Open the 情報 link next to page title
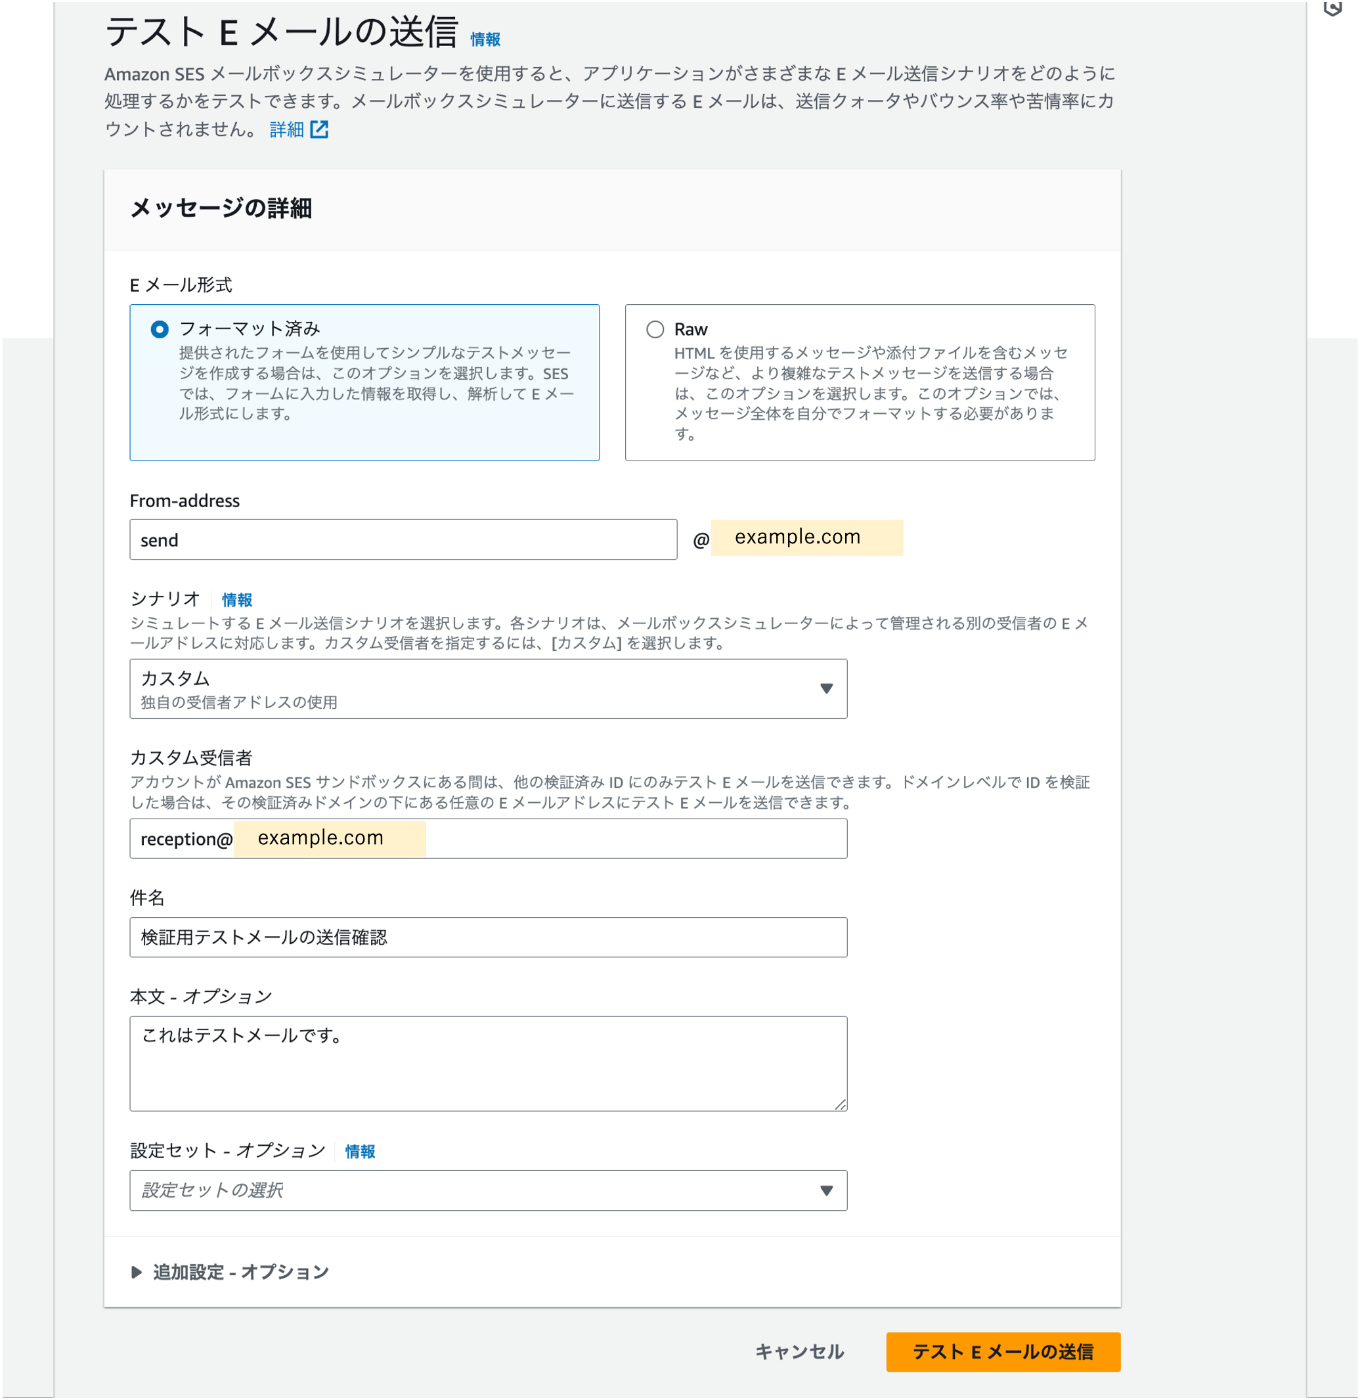The width and height of the screenshot is (1360, 1400). (x=486, y=39)
